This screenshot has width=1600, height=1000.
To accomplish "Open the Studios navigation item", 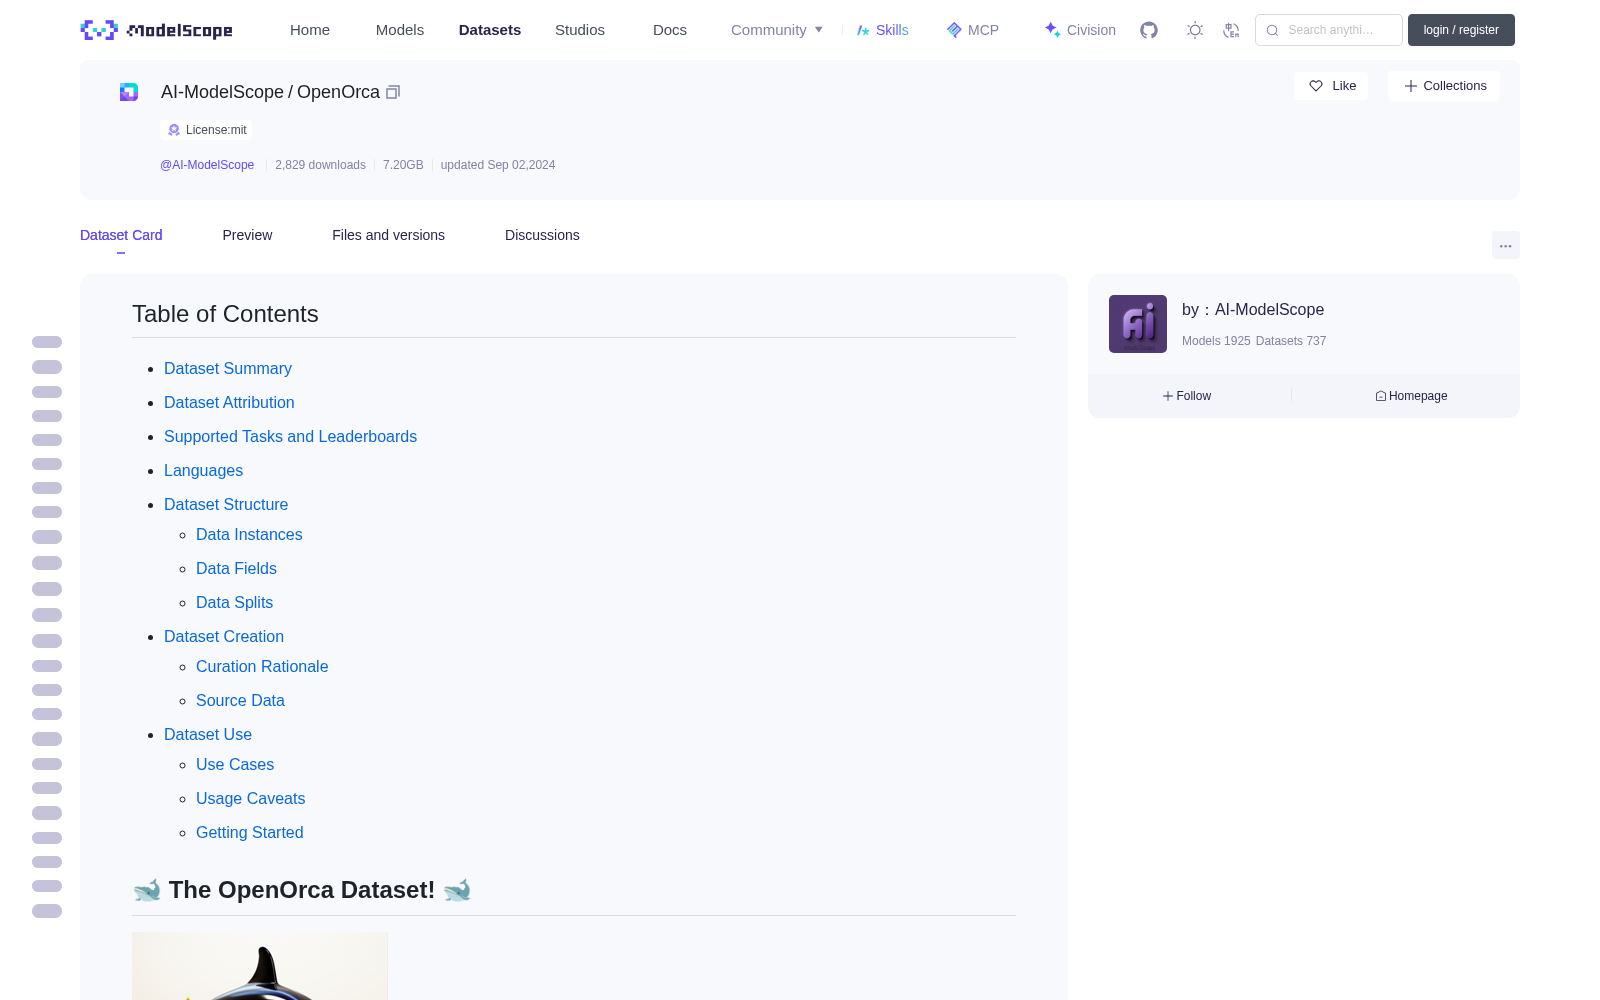I will [580, 30].
